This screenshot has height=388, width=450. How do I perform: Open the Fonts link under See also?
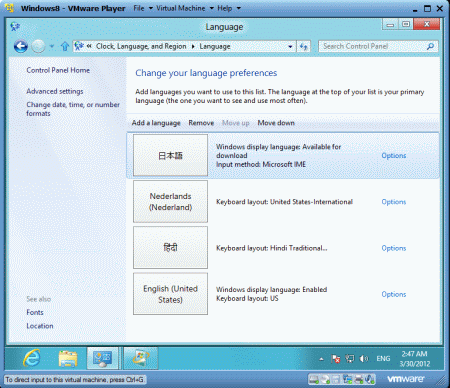tap(35, 312)
